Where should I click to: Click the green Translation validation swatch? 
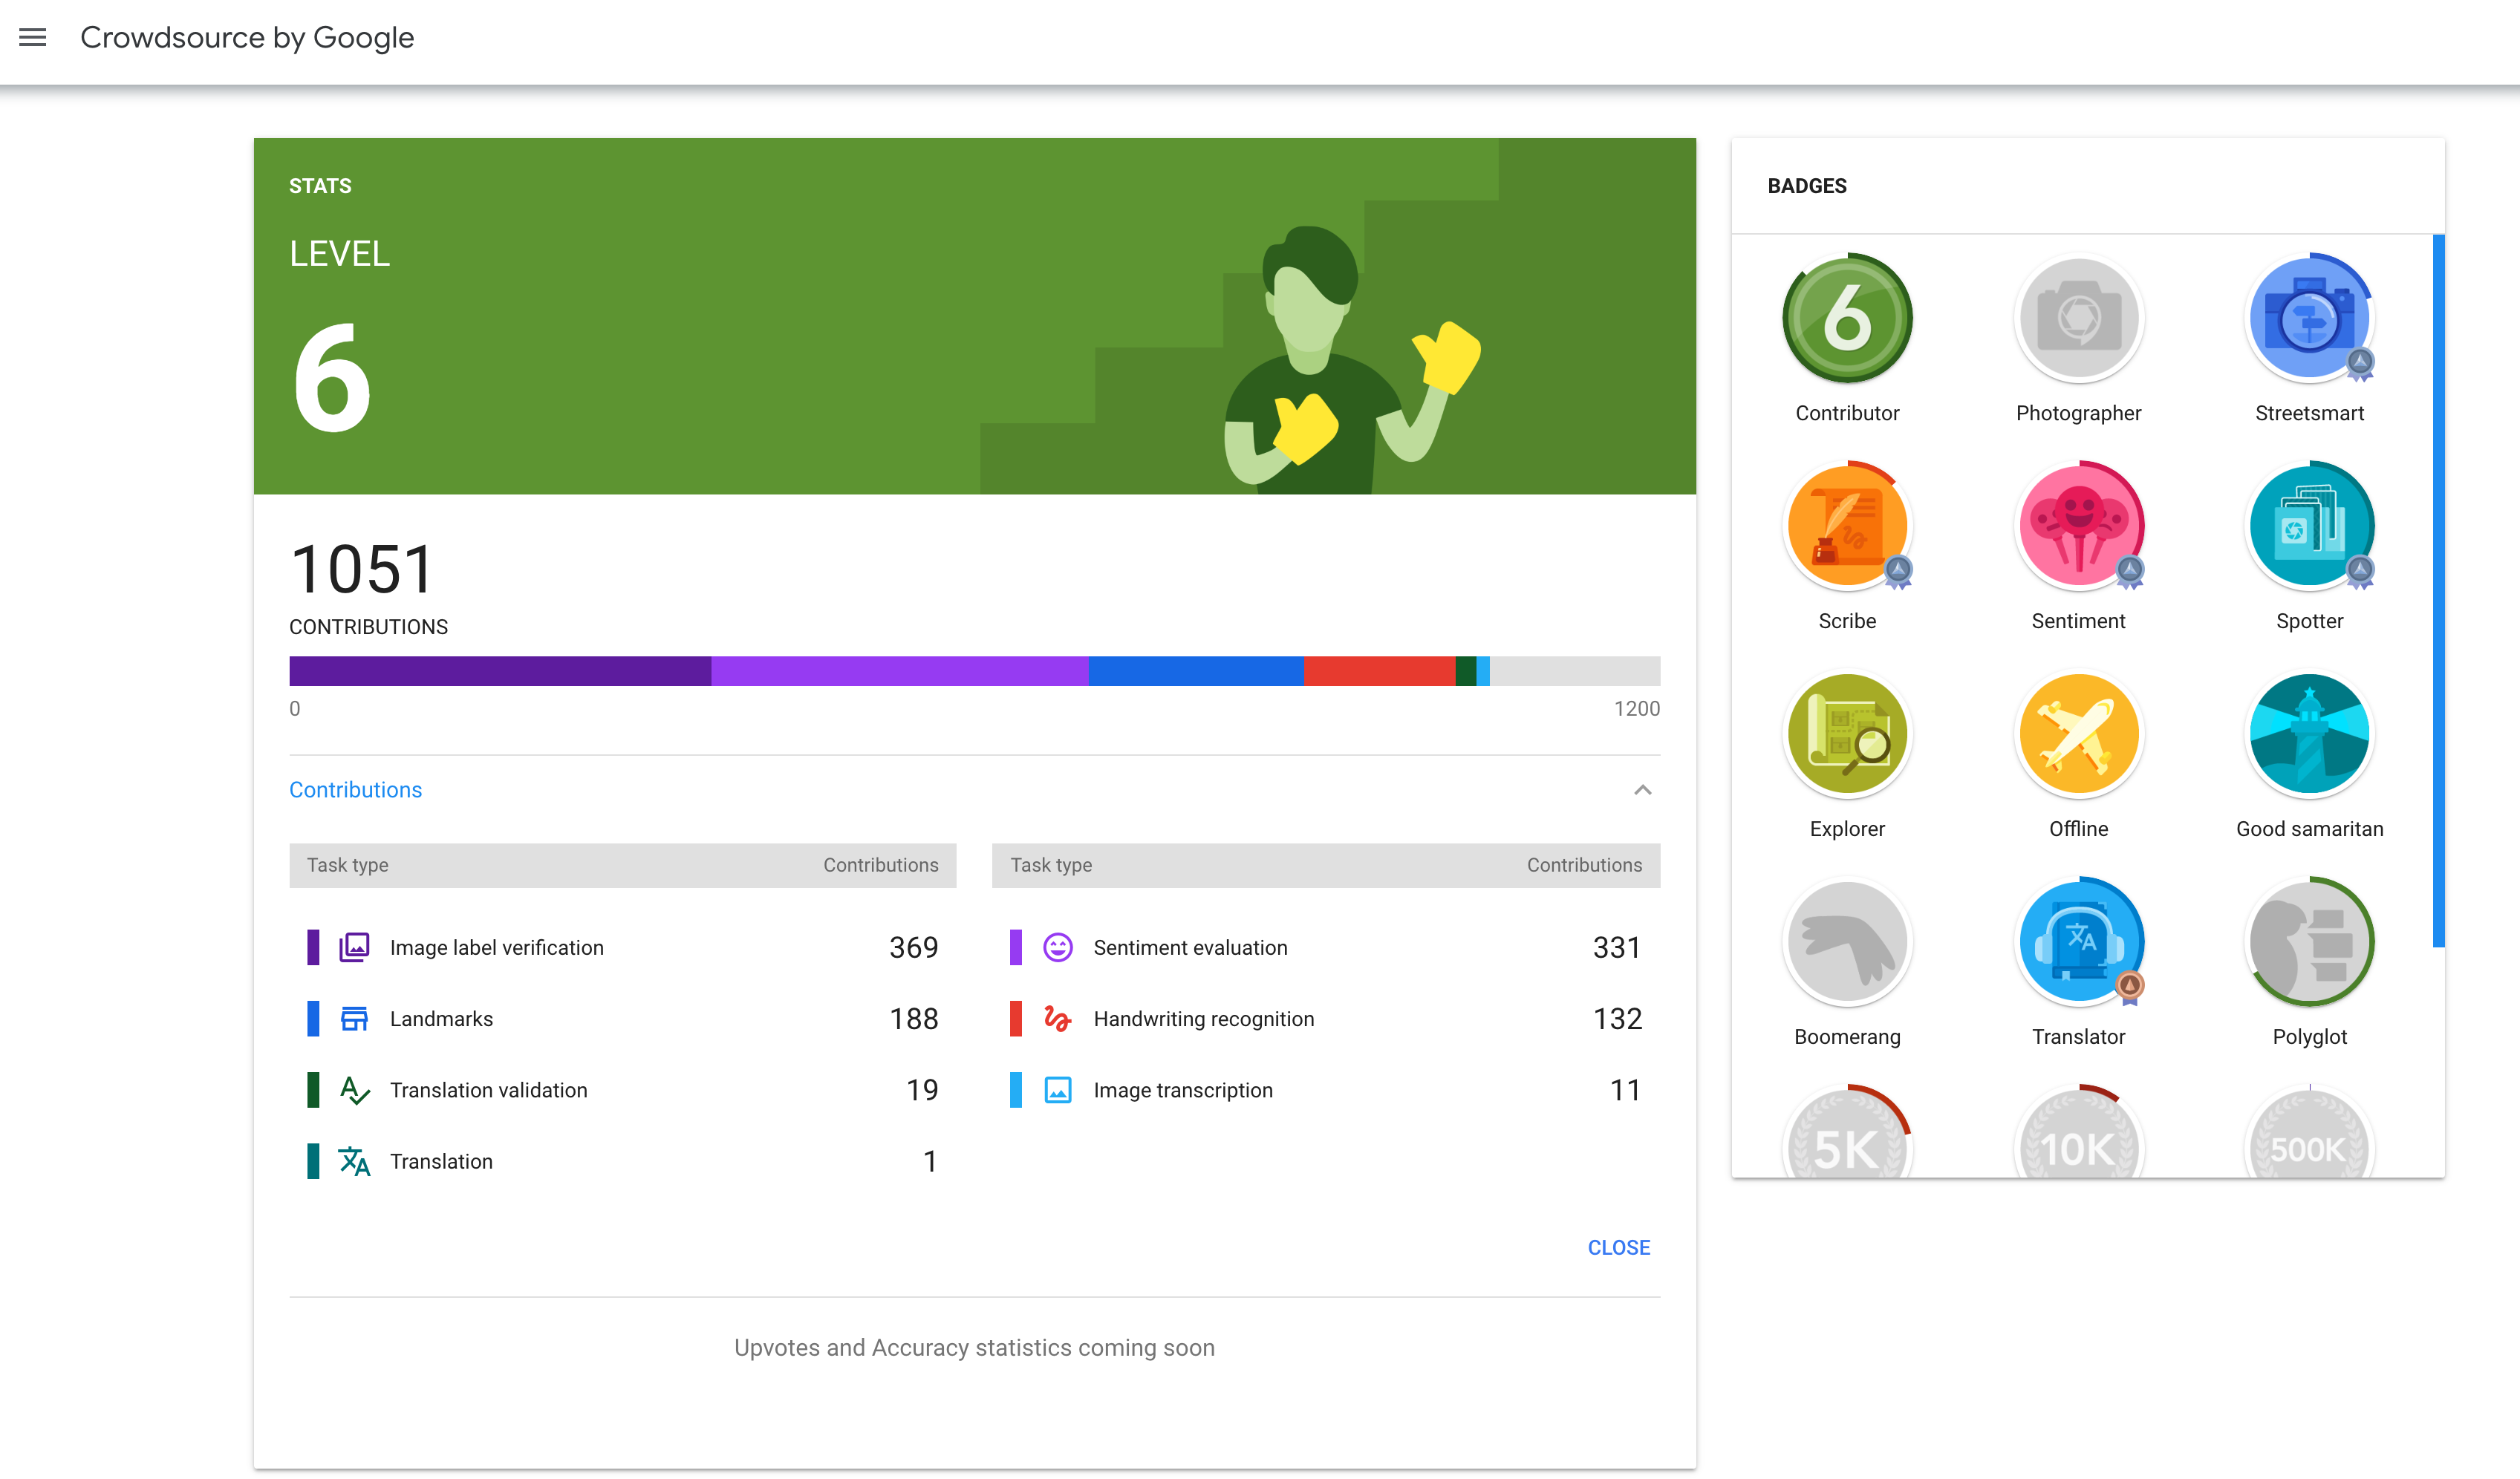click(x=313, y=1090)
